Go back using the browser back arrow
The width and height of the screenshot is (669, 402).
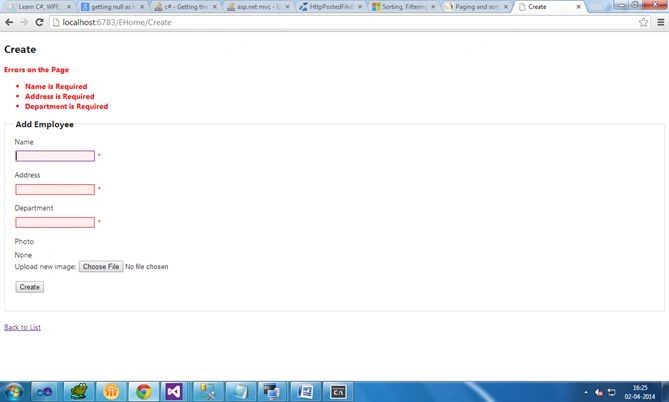point(9,22)
